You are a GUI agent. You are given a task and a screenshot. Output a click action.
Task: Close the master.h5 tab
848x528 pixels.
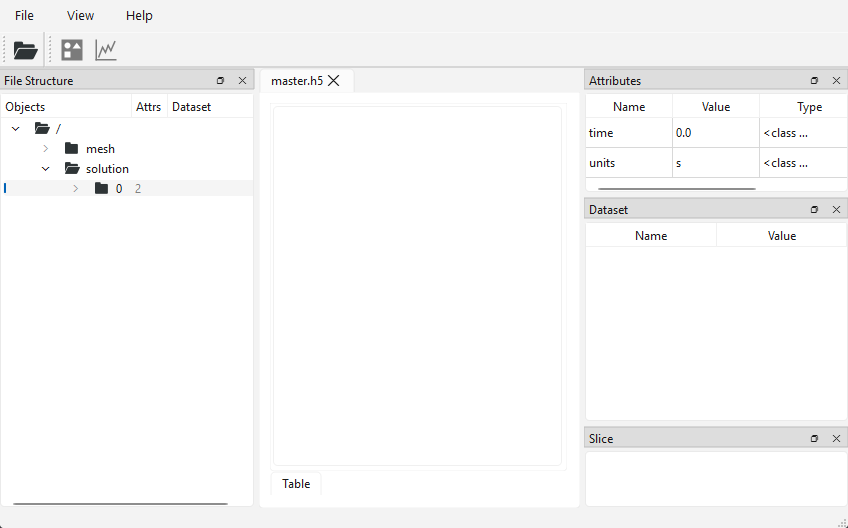pos(334,81)
